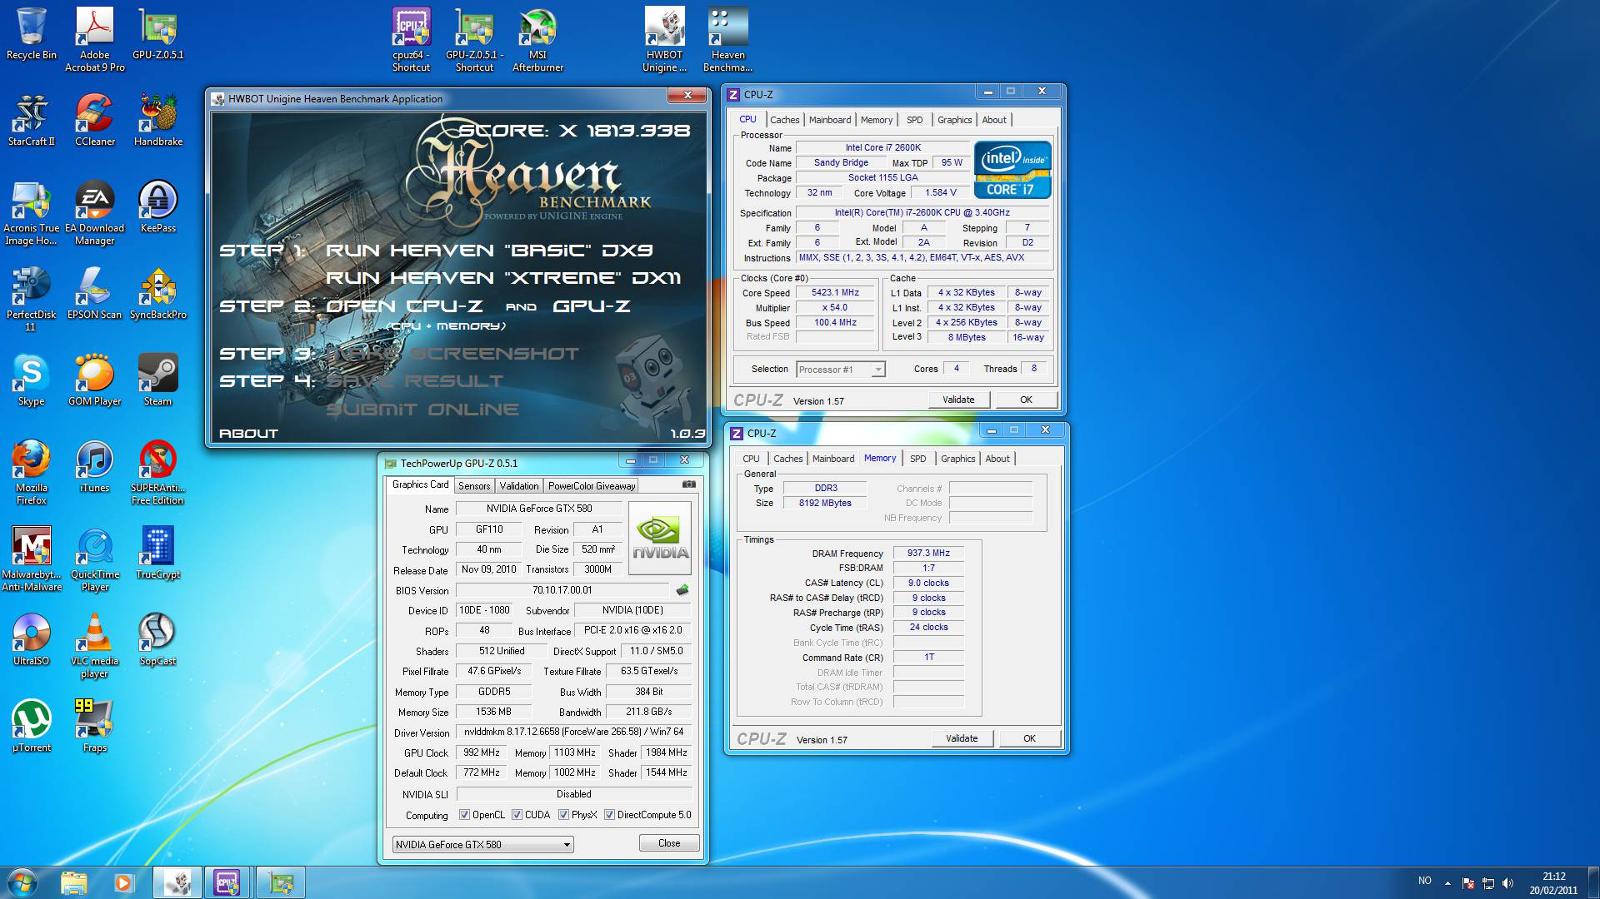Launch MSI Afterburner from desktop

538,39
